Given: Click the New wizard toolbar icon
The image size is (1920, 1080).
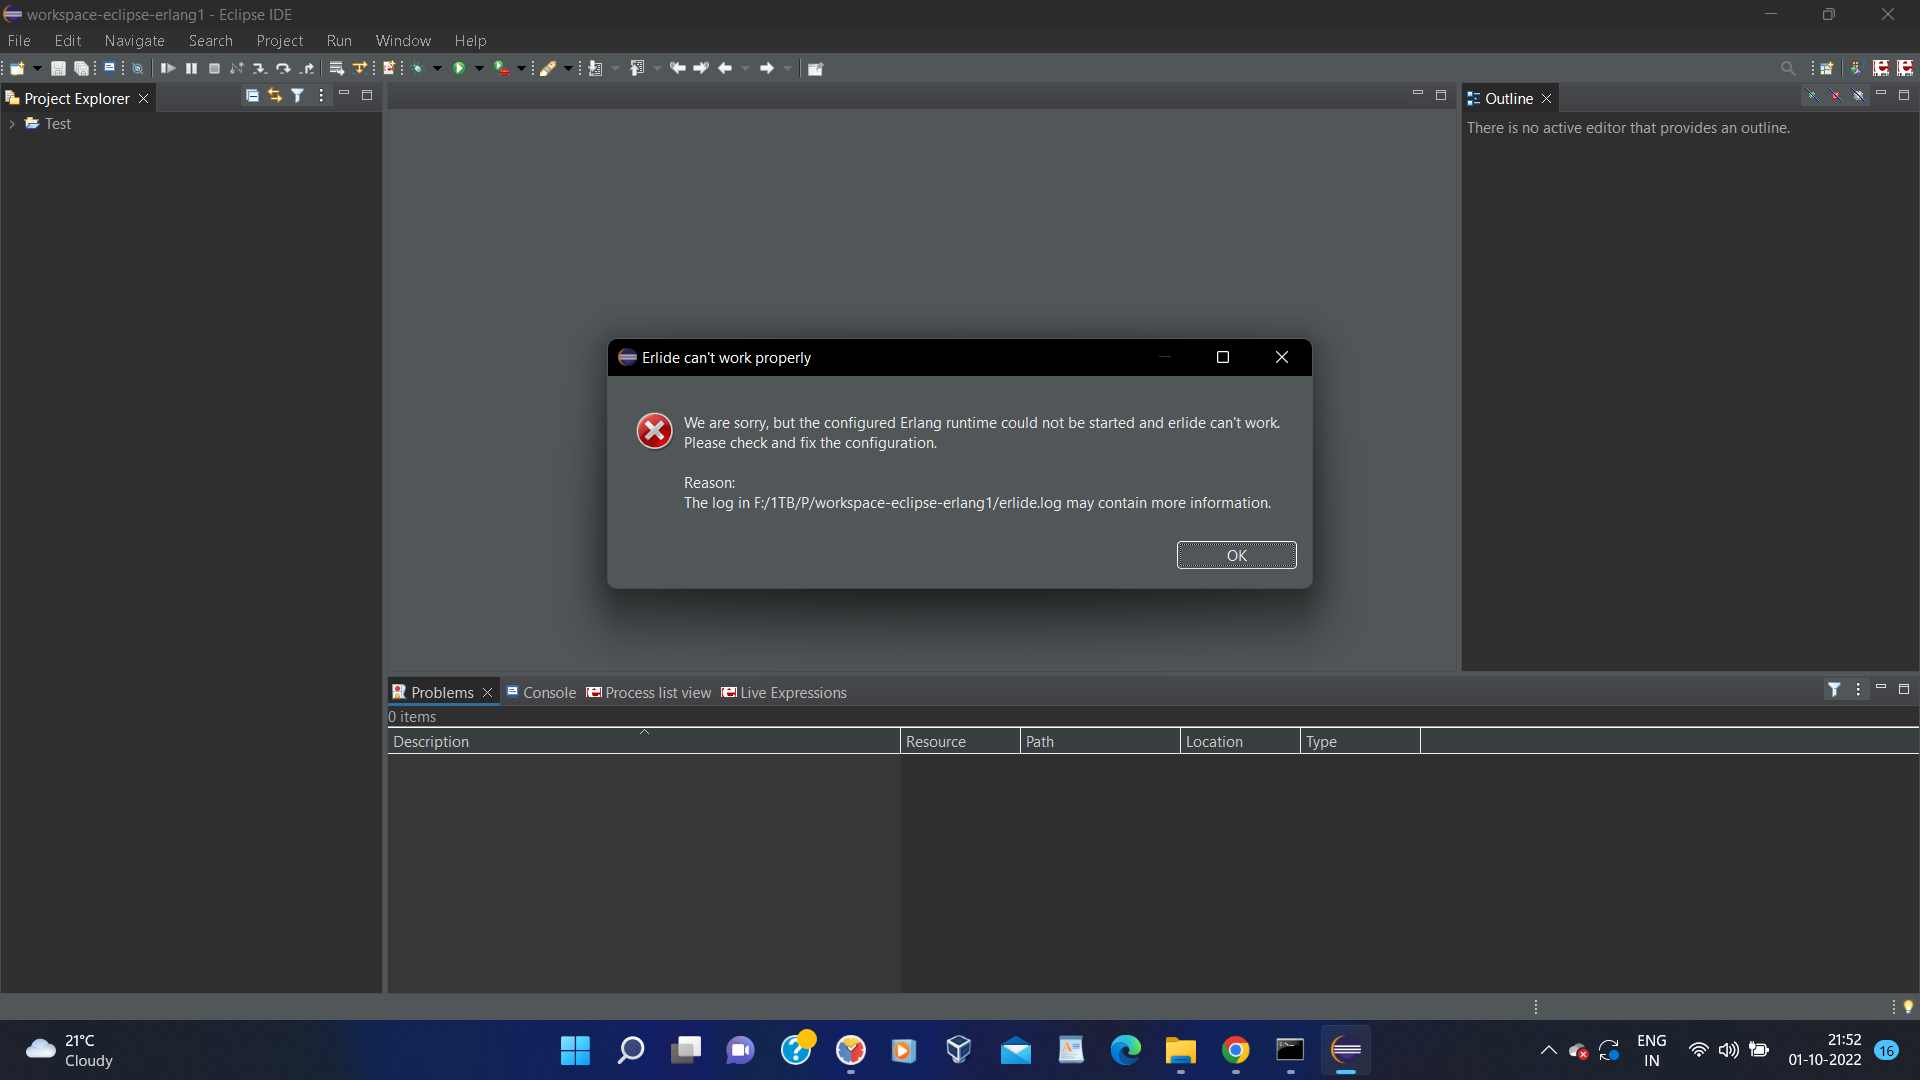Looking at the screenshot, I should 17,68.
